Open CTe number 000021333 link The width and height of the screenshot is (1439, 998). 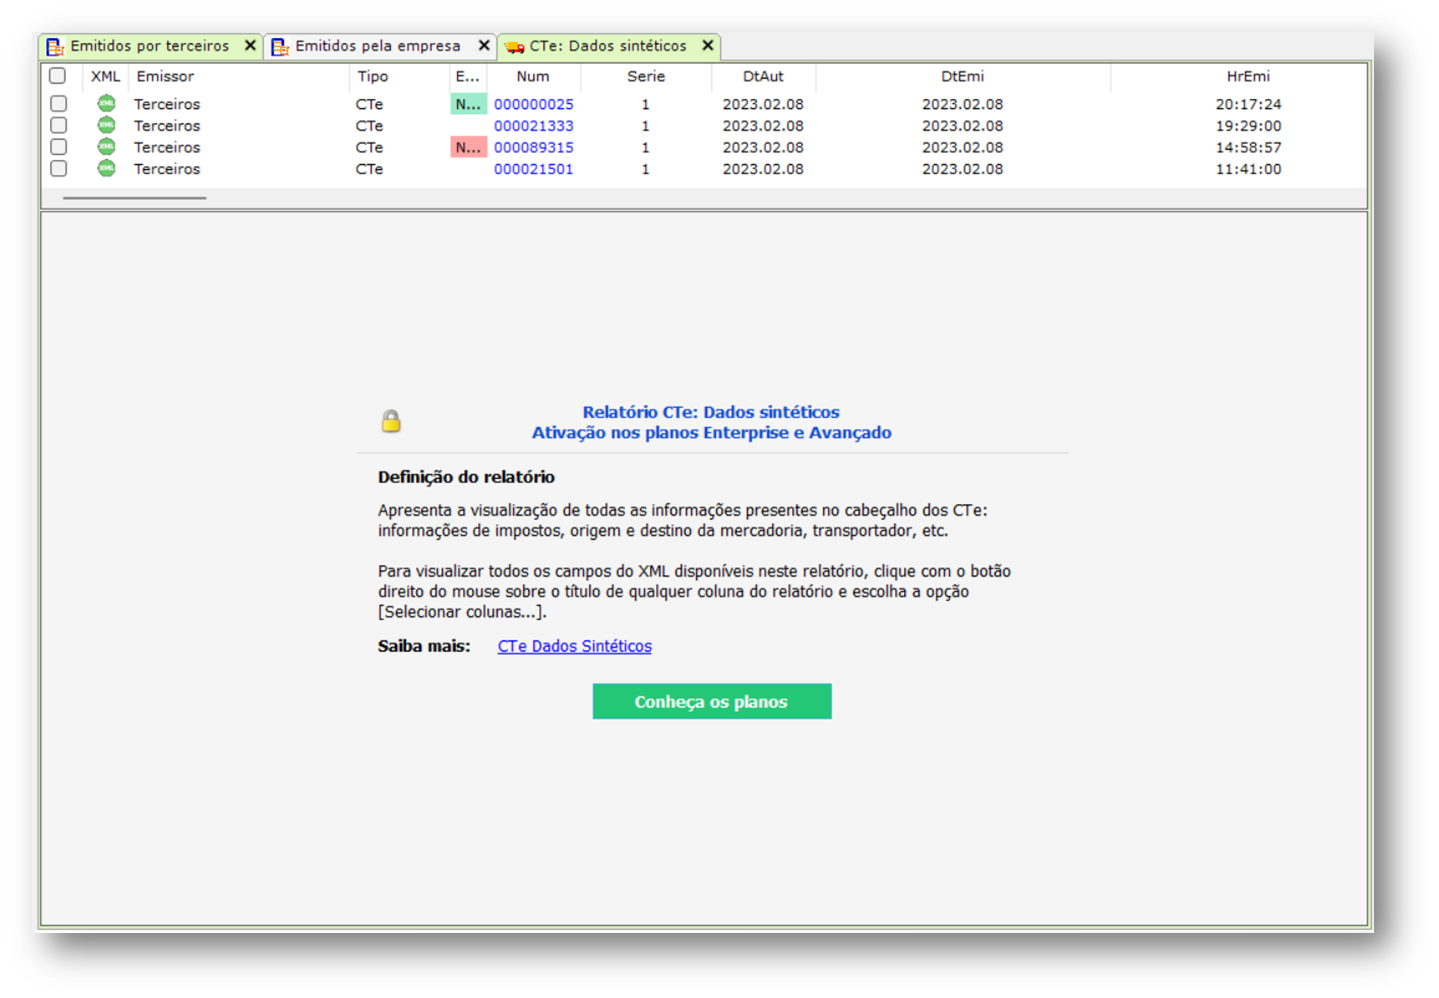pos(534,126)
